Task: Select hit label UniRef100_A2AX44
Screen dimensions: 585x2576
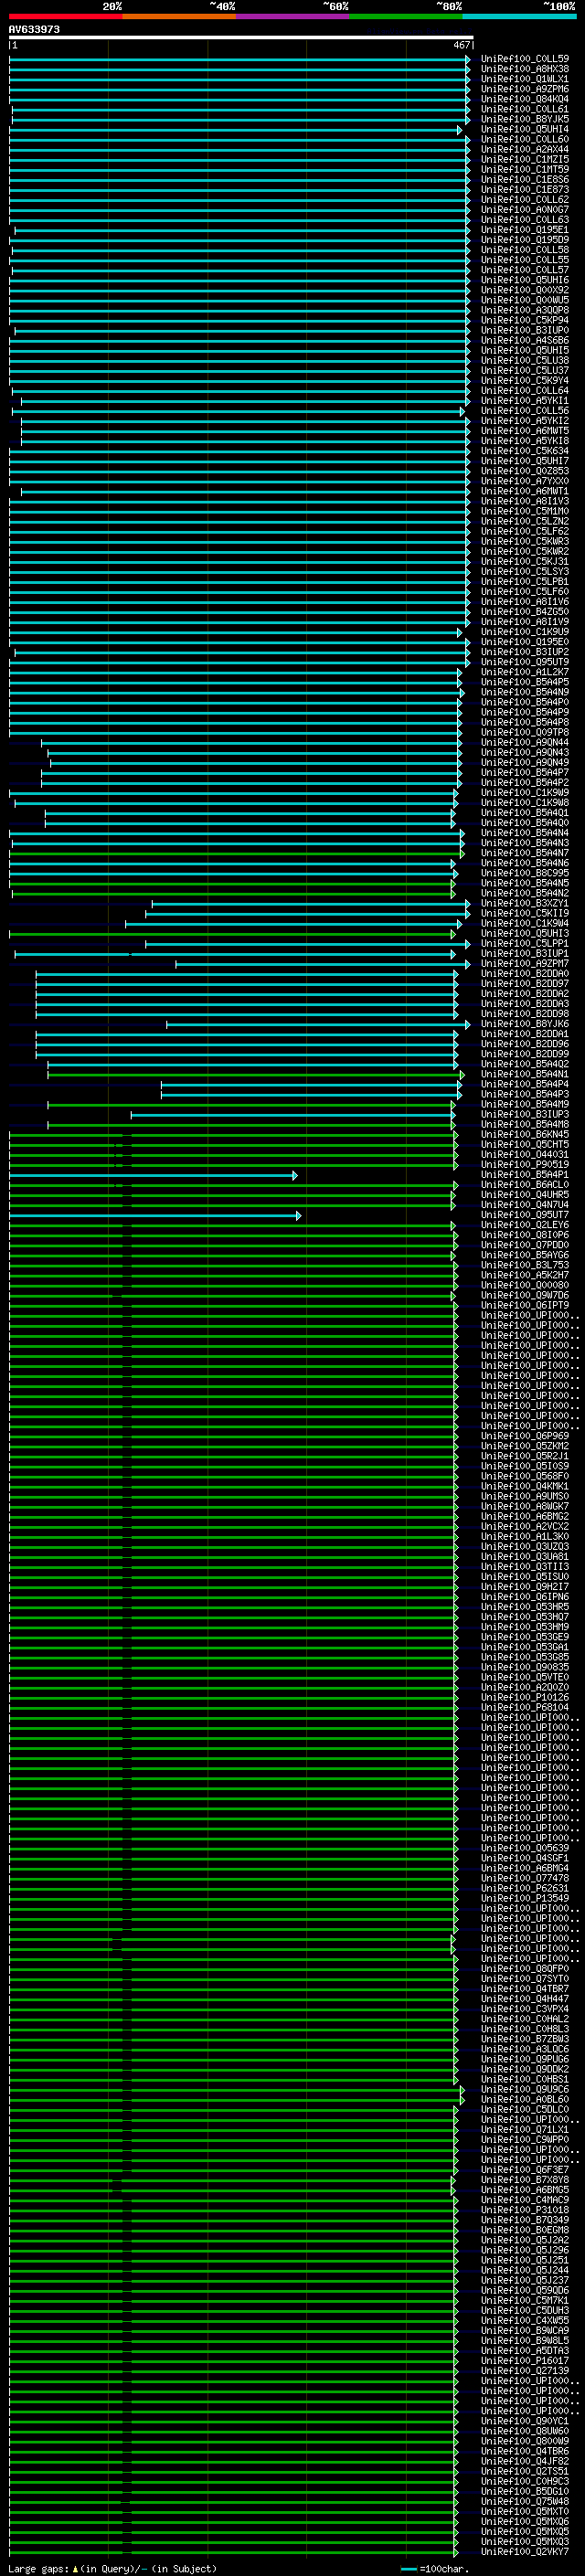Action: coord(525,149)
